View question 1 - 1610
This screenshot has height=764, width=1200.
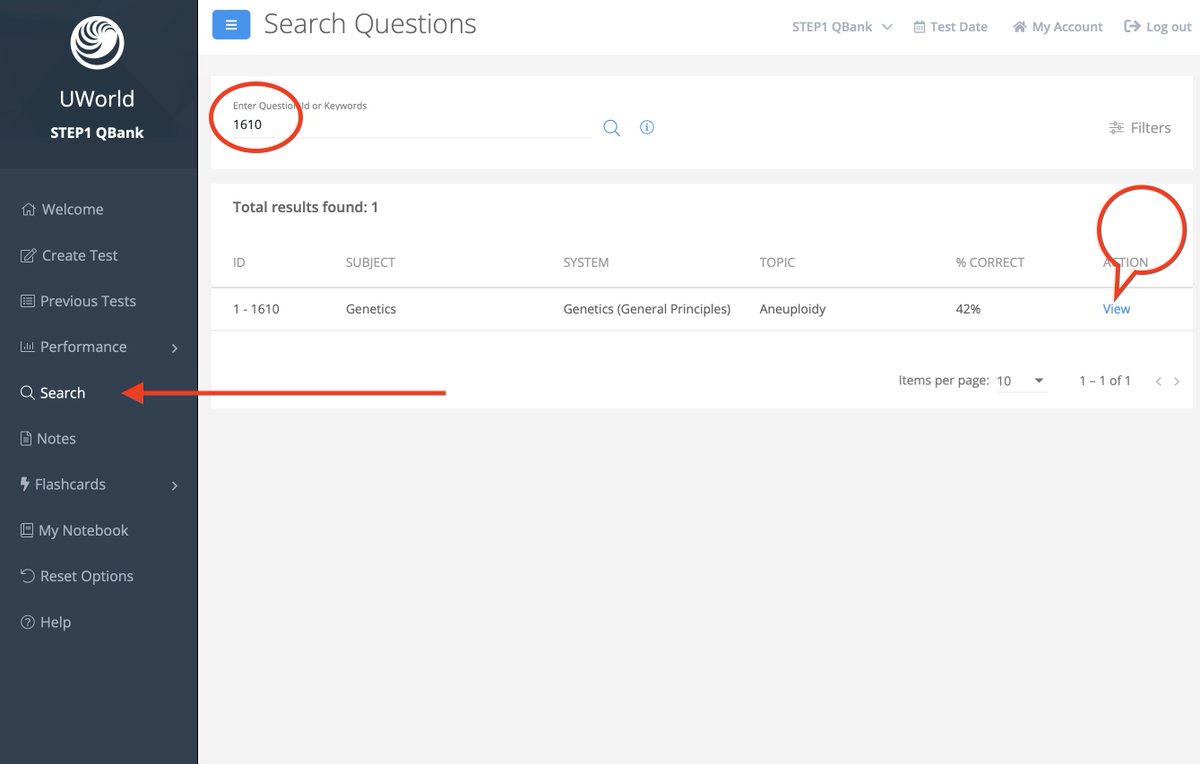click(x=1116, y=309)
